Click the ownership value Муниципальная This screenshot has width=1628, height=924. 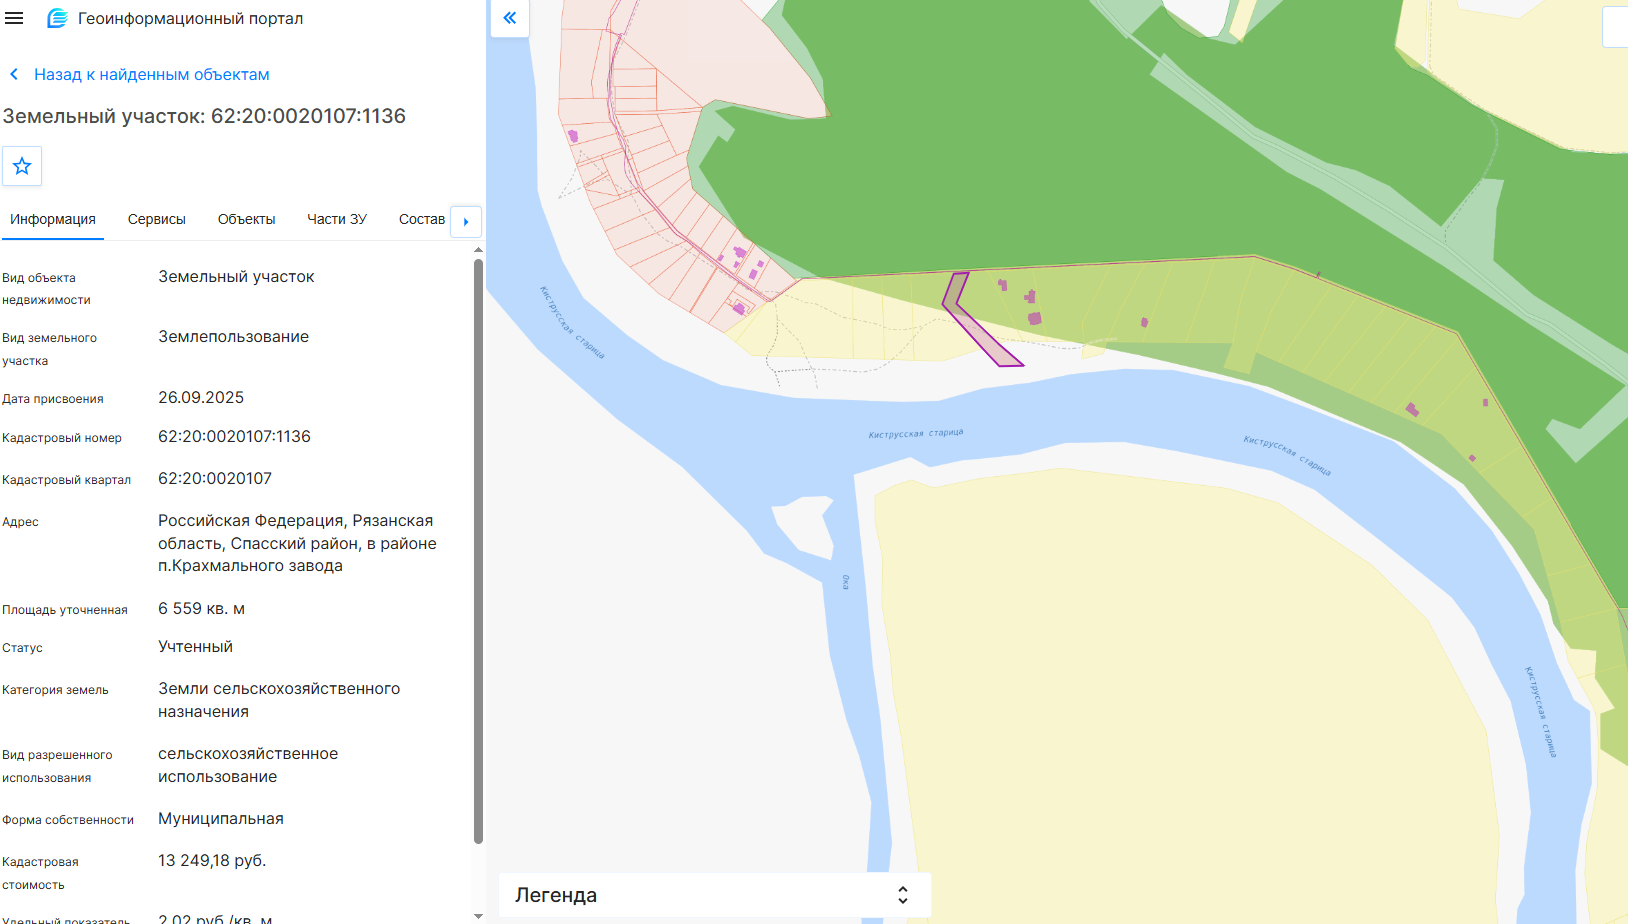pyautogui.click(x=221, y=819)
